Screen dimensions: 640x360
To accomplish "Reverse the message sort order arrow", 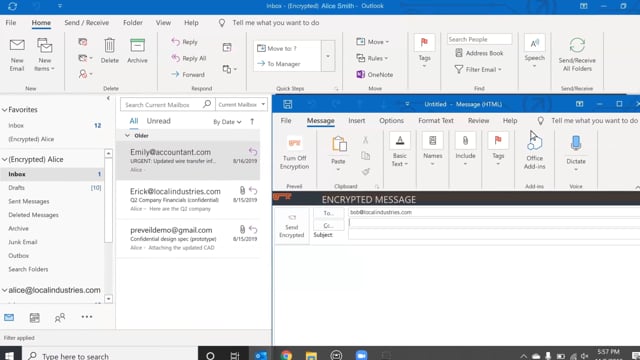I will 252,121.
